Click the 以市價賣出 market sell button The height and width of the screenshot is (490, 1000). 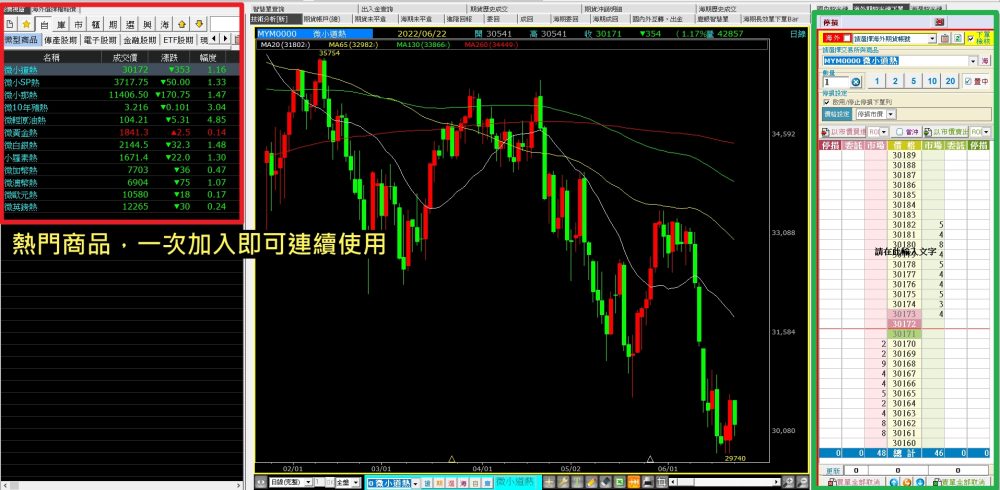click(942, 132)
